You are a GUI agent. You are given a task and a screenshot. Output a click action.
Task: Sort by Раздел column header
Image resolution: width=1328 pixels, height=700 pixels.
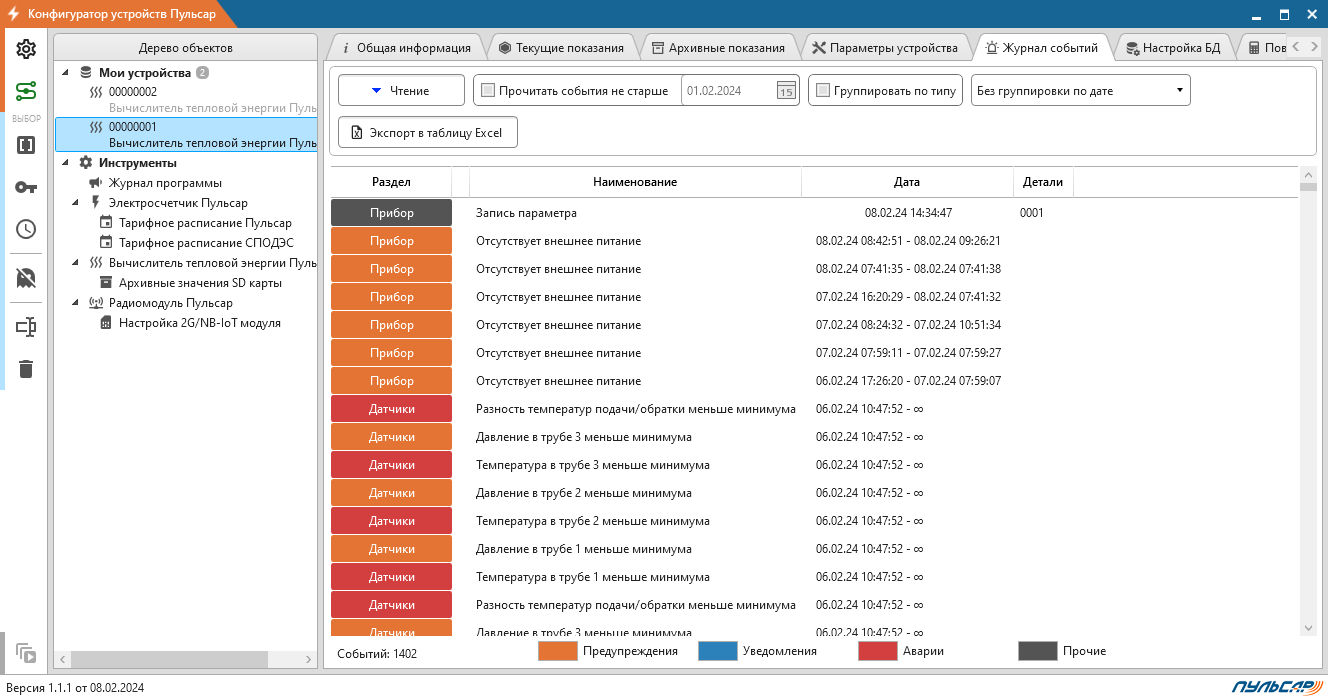point(391,182)
